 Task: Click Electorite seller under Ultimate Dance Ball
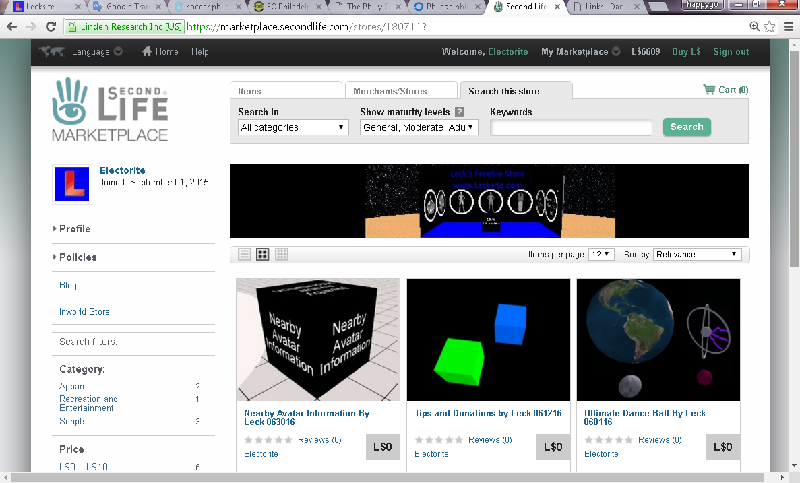pyautogui.click(x=601, y=454)
